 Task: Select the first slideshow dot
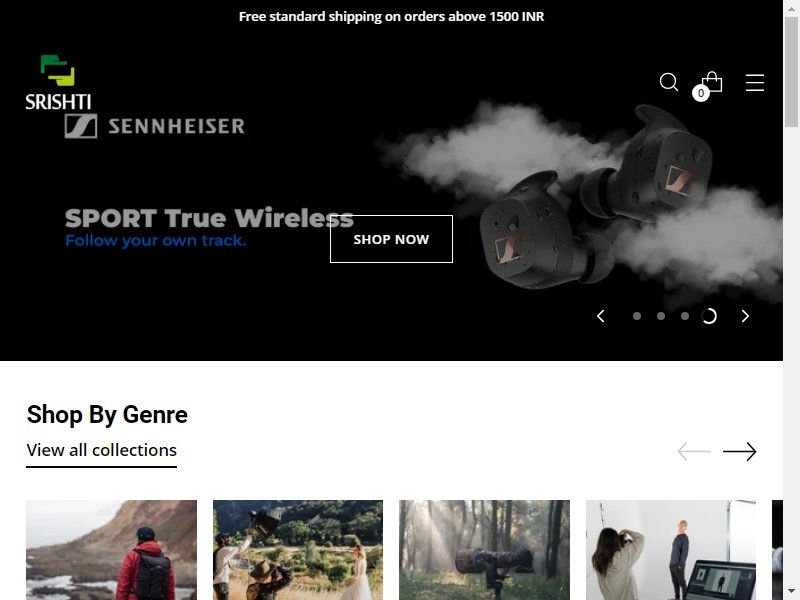pos(637,316)
